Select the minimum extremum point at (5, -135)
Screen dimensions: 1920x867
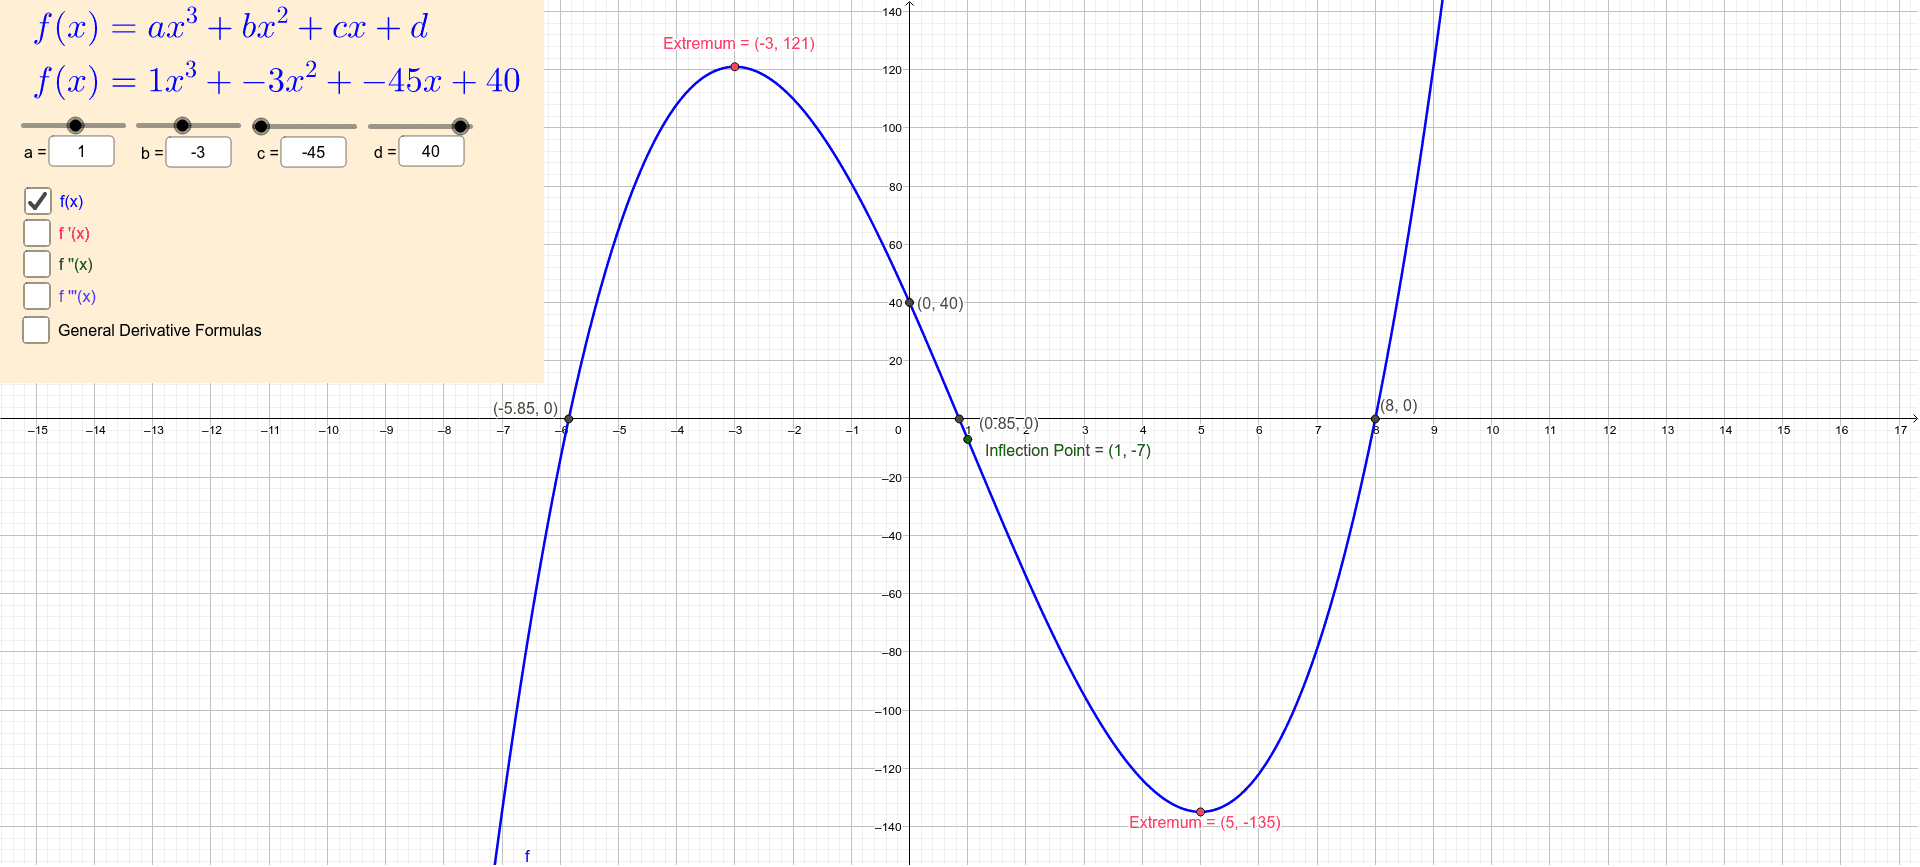coord(1201,812)
